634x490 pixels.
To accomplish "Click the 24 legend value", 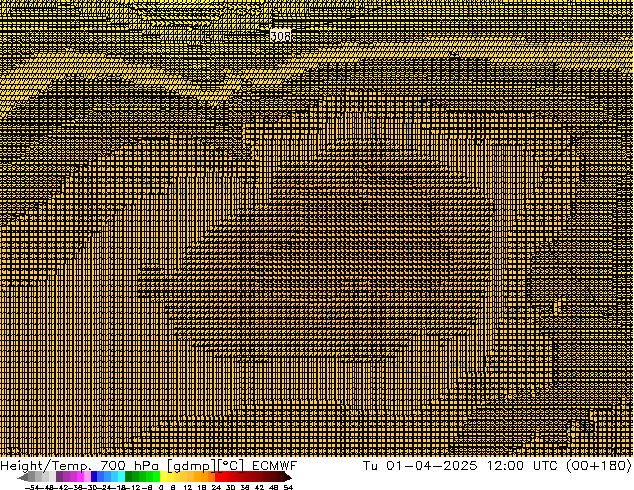I will (216, 487).
